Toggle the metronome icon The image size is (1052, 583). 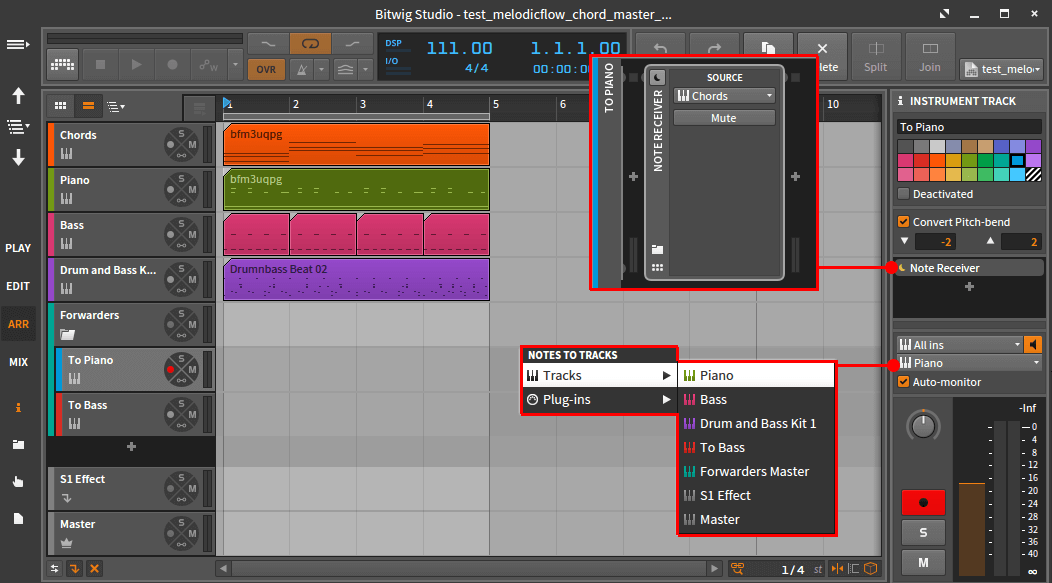click(302, 69)
